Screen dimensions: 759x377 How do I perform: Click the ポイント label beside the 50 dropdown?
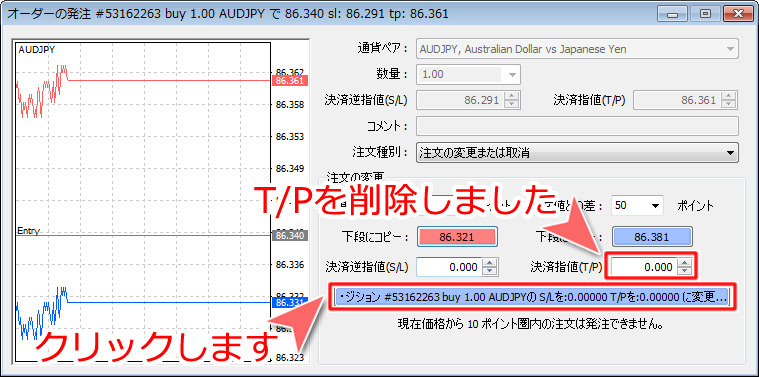696,206
